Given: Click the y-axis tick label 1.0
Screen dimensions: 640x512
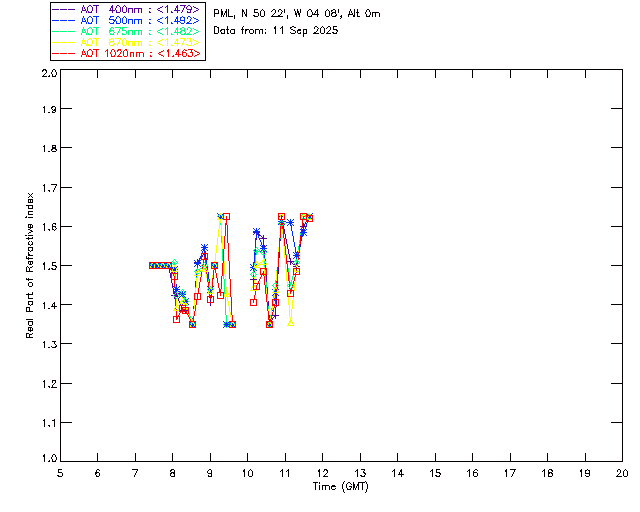Looking at the screenshot, I should [x=48, y=457].
